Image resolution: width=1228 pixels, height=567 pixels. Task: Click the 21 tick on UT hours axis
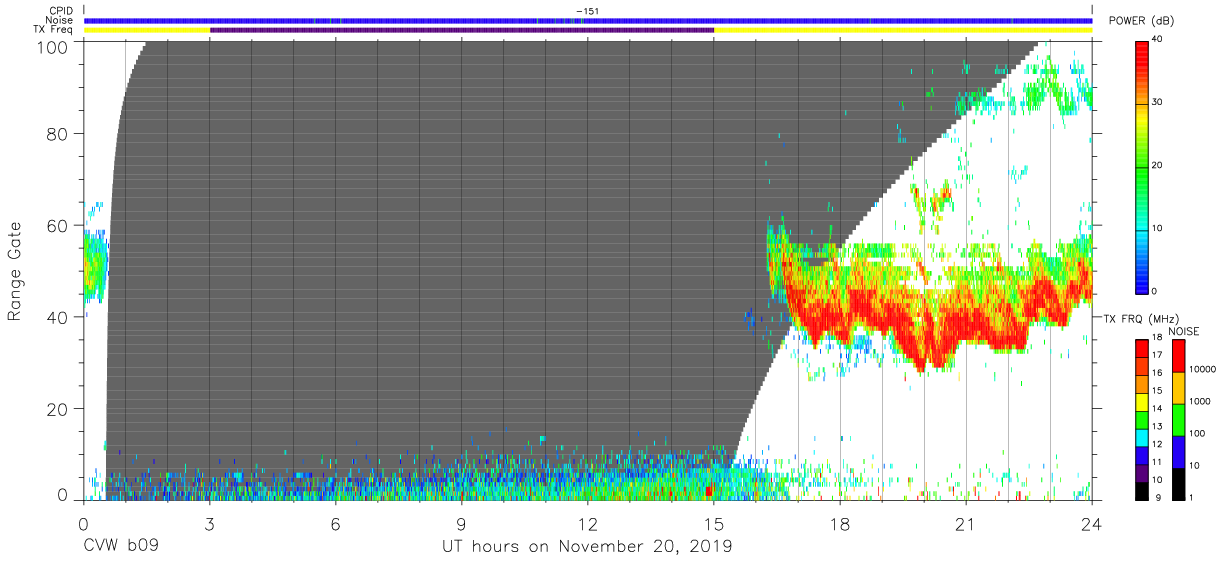(966, 524)
